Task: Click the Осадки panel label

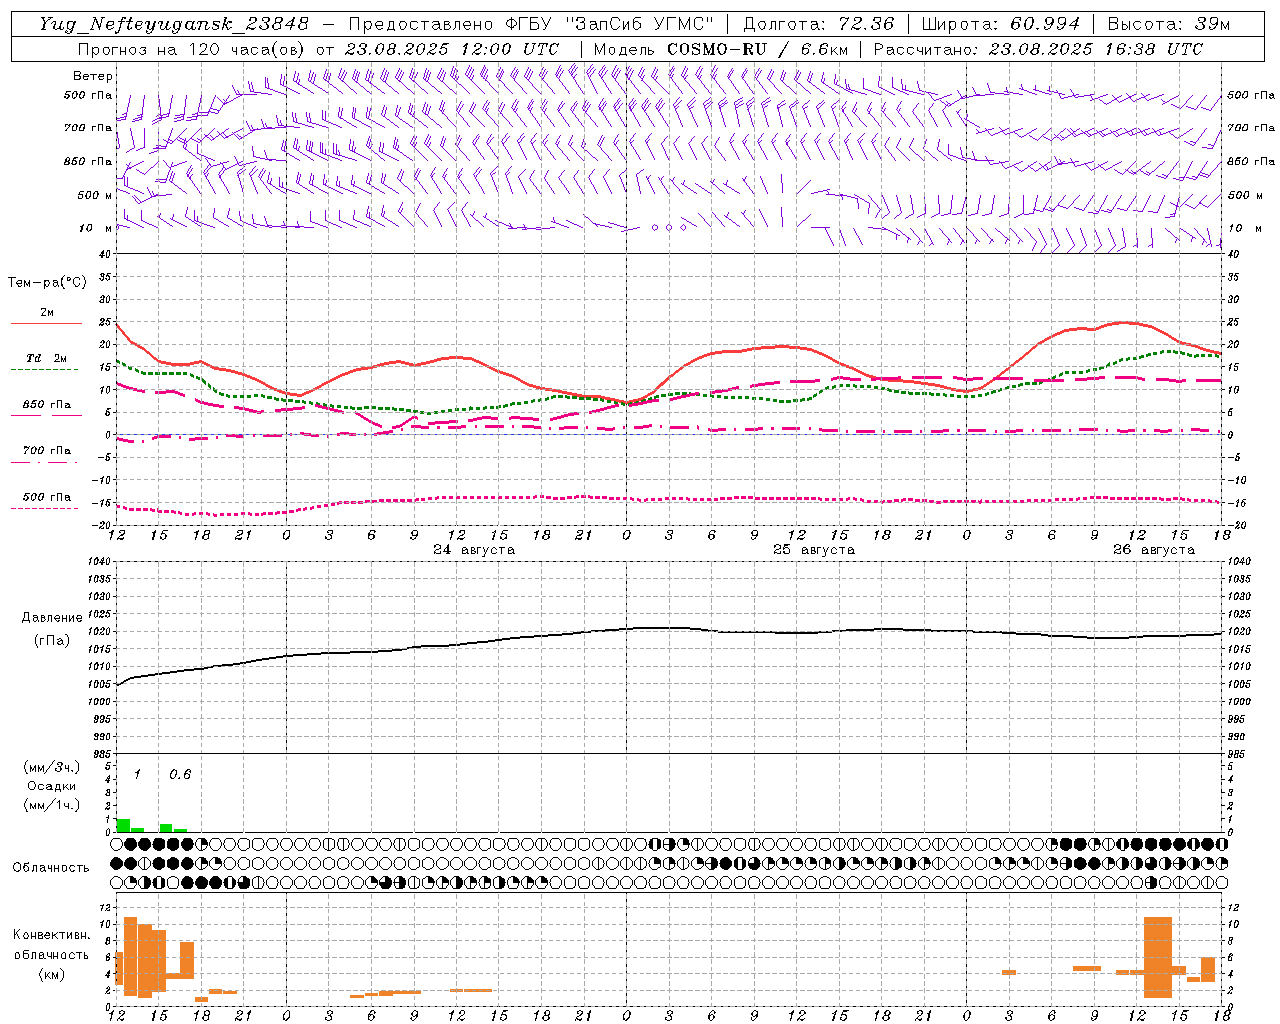Action: point(52,786)
